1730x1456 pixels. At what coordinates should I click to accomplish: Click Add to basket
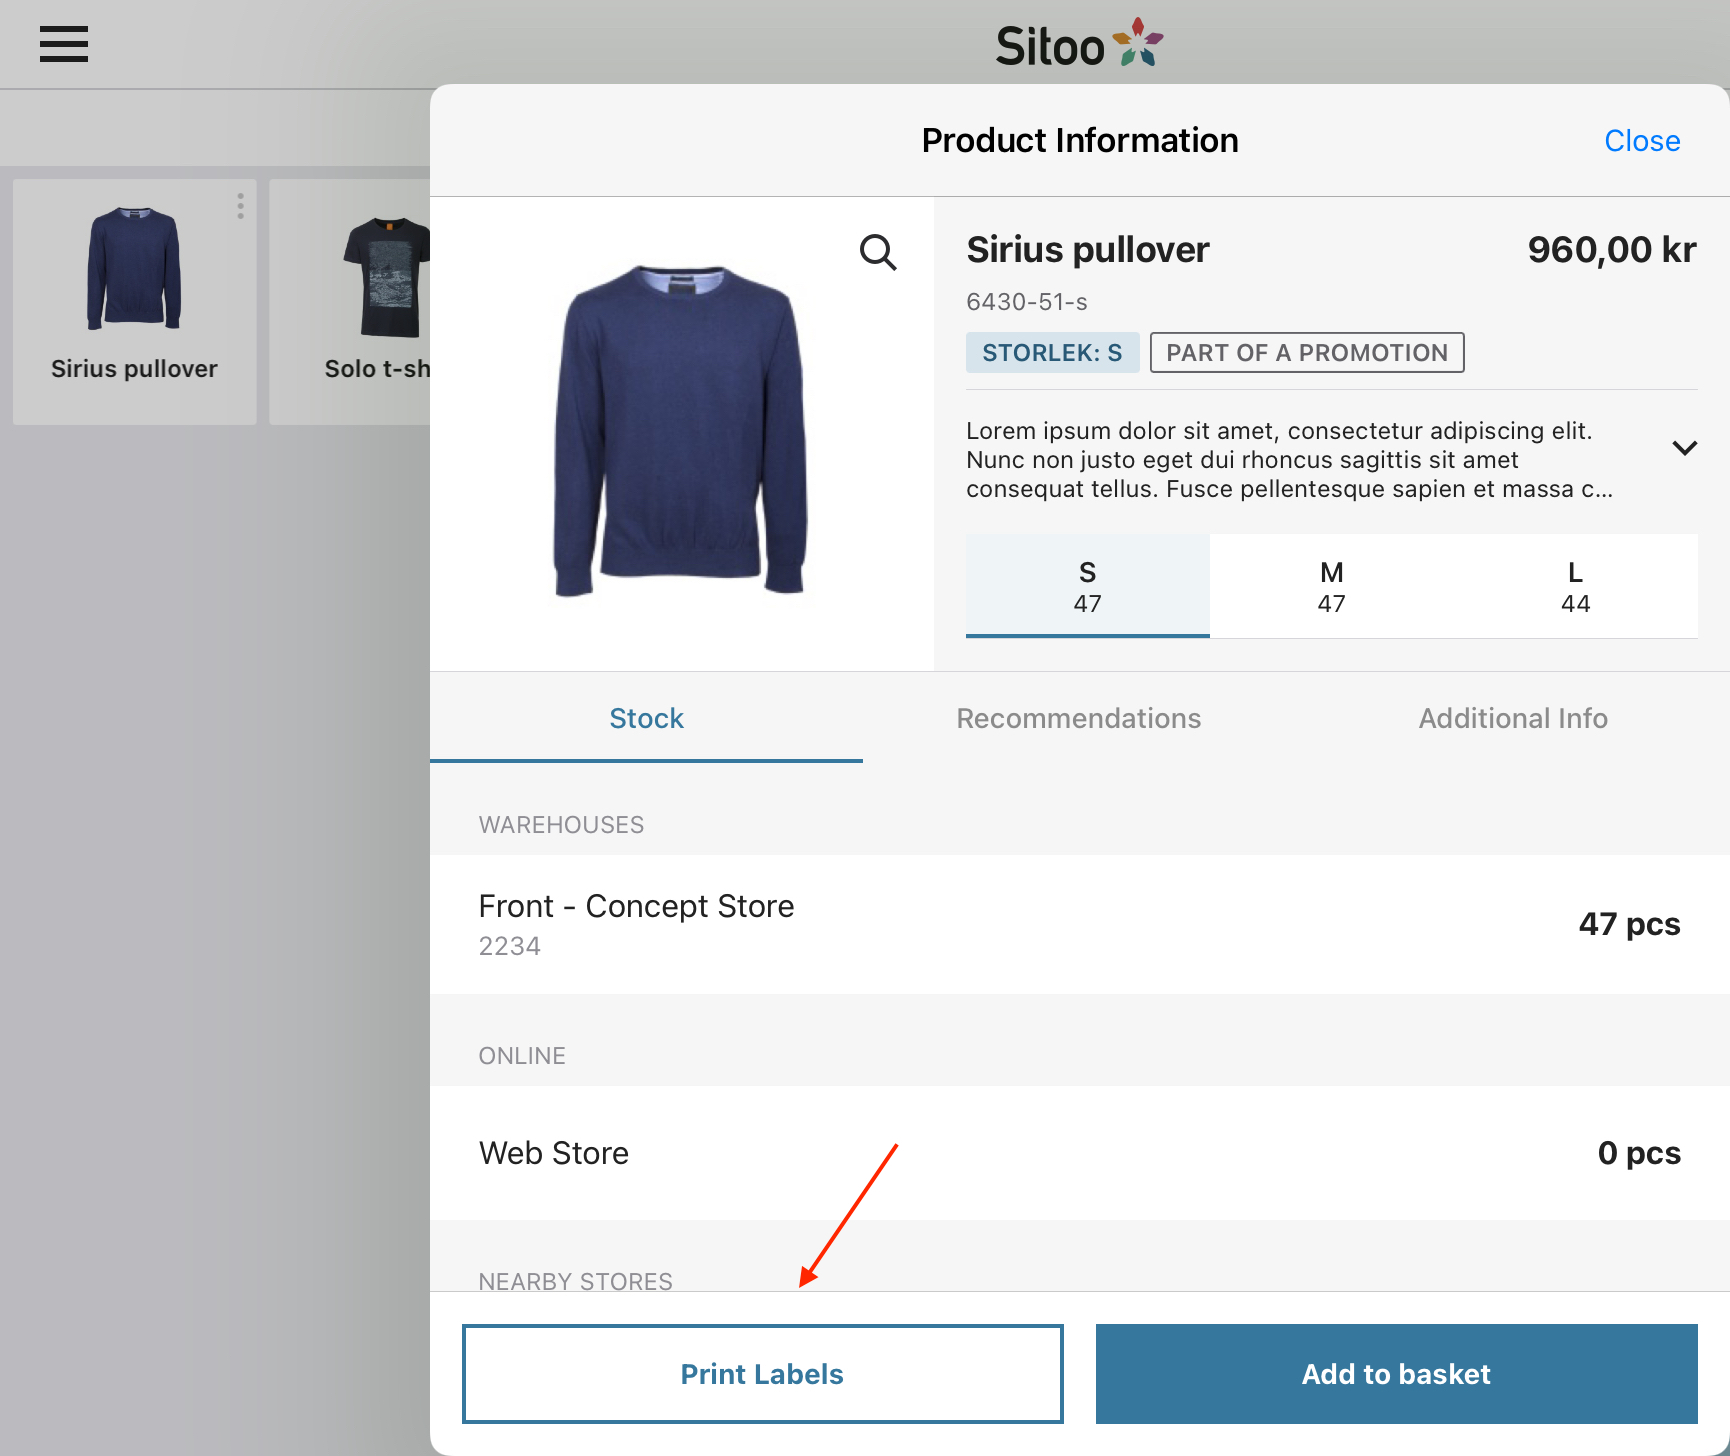(1396, 1374)
